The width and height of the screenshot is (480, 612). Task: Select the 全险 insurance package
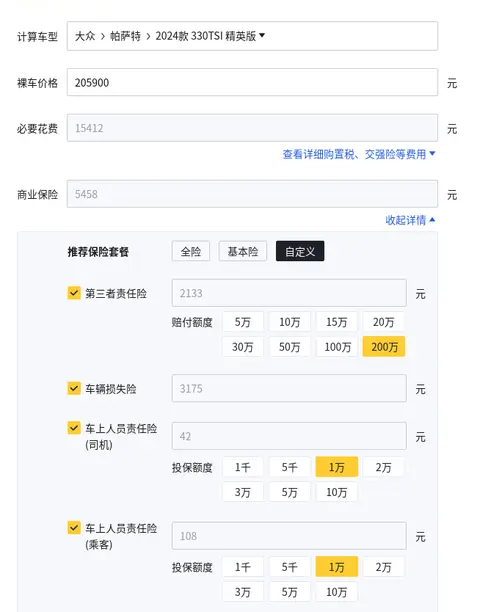pos(191,251)
